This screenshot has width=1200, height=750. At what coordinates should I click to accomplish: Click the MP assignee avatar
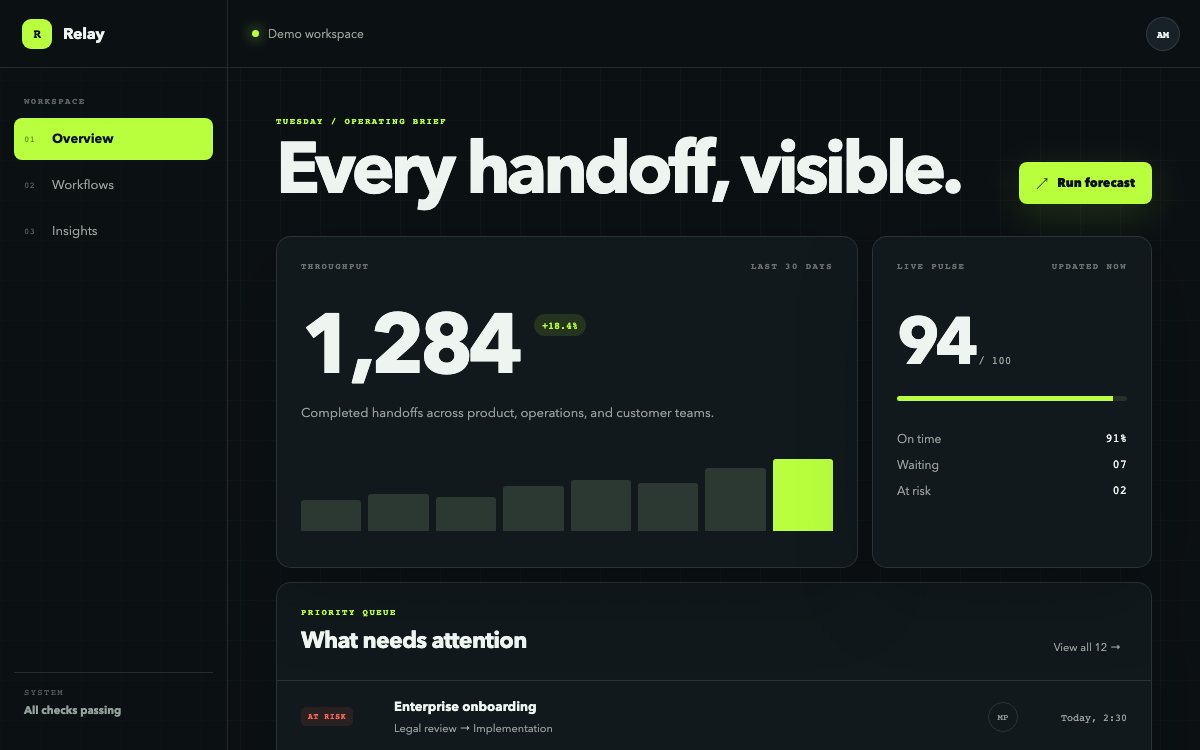tap(1002, 717)
